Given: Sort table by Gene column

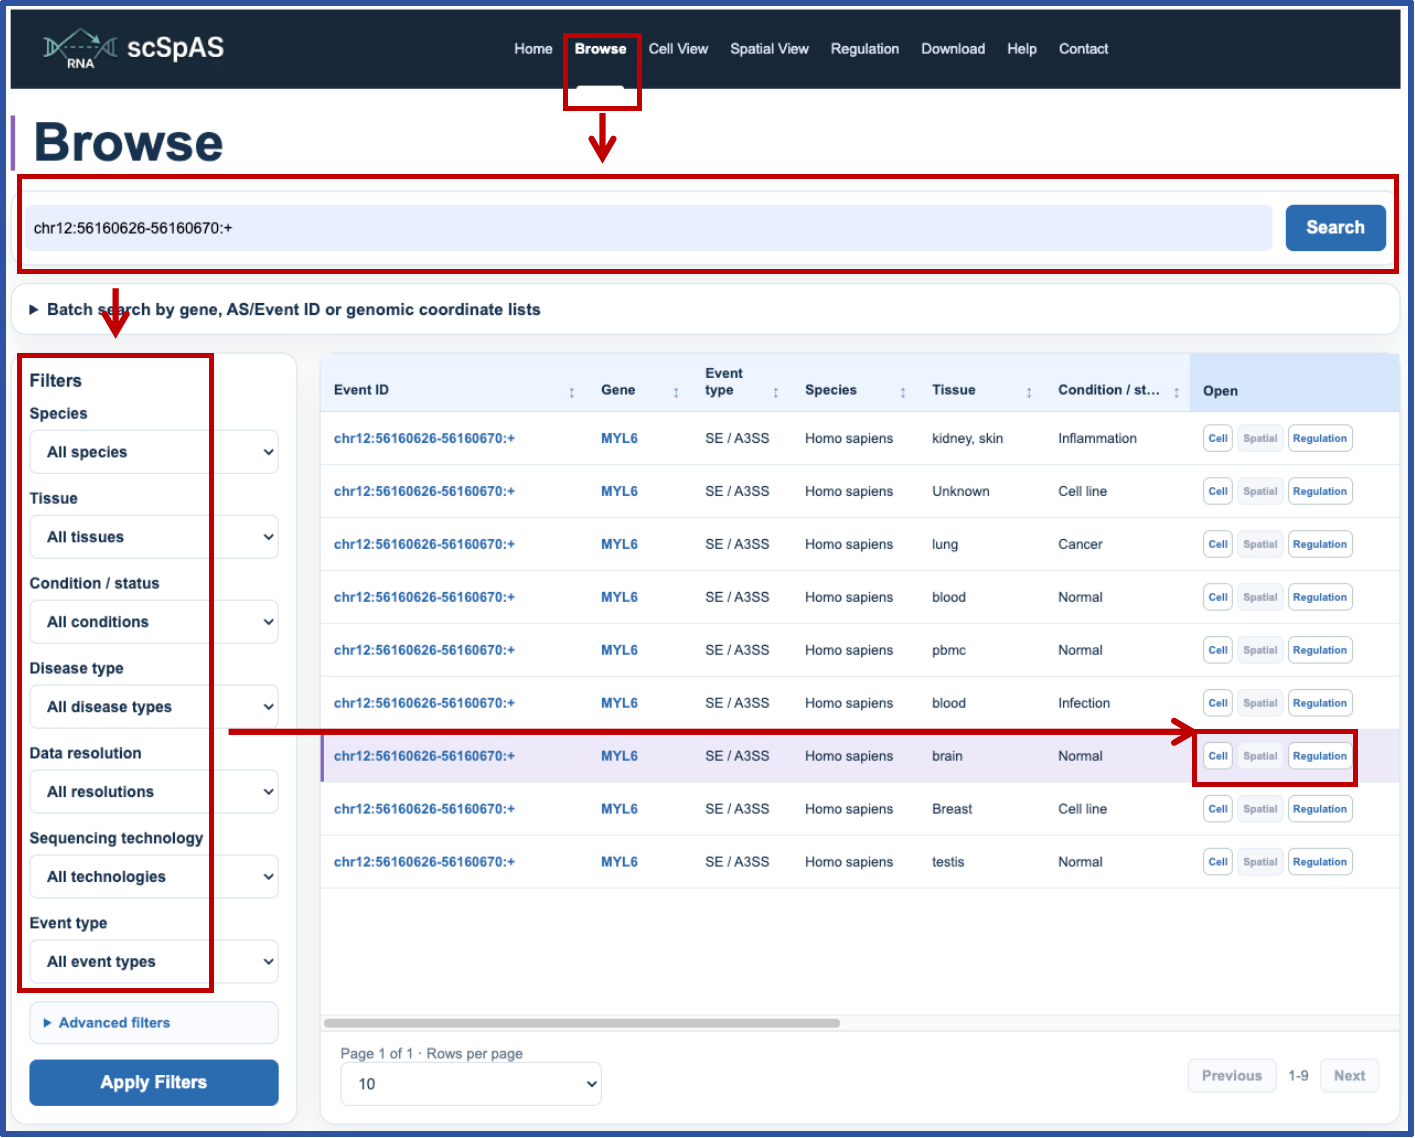Looking at the screenshot, I should pyautogui.click(x=676, y=392).
